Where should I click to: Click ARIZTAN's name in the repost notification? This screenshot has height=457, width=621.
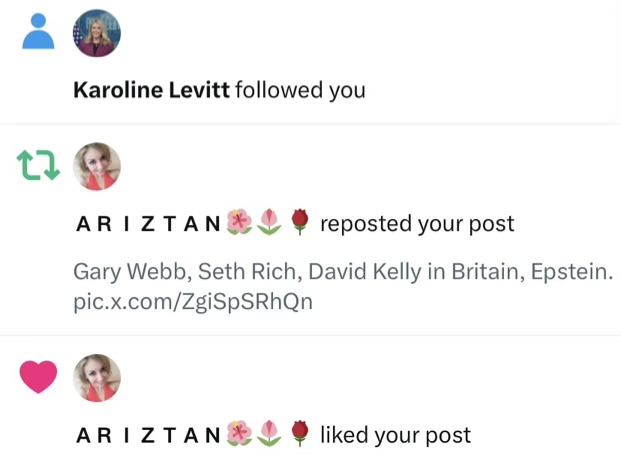tap(149, 224)
